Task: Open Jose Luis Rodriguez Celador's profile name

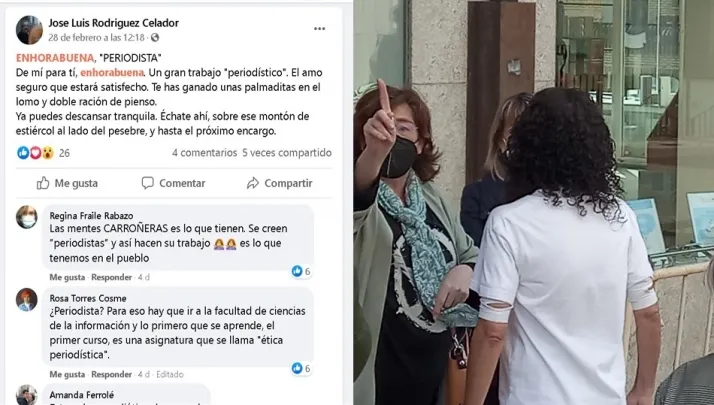Action: pyautogui.click(x=113, y=23)
